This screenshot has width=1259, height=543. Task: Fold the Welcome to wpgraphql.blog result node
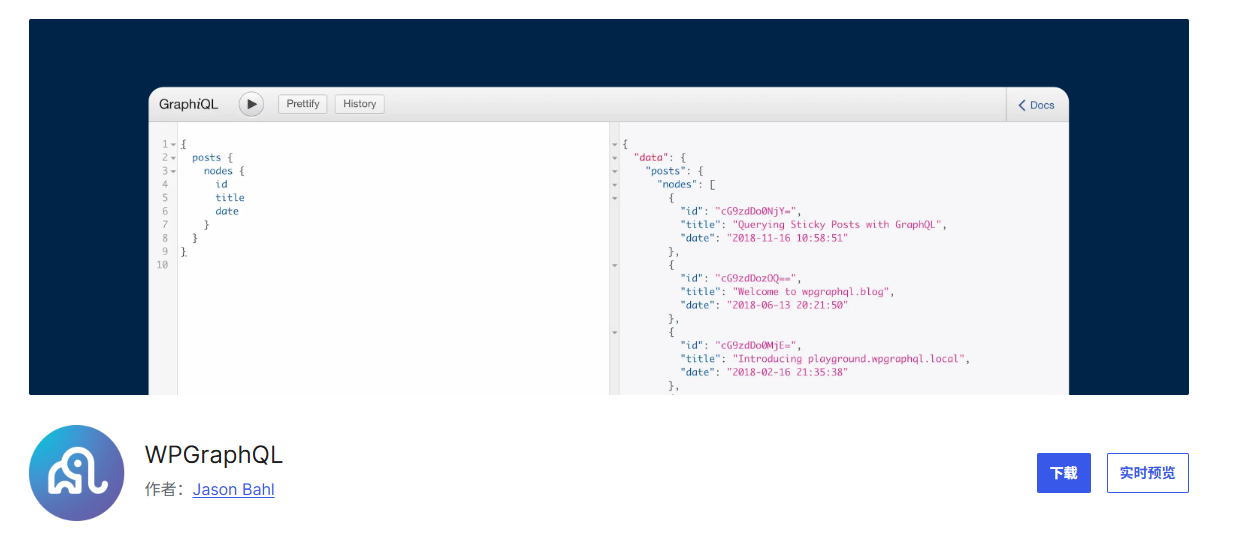[x=615, y=265]
